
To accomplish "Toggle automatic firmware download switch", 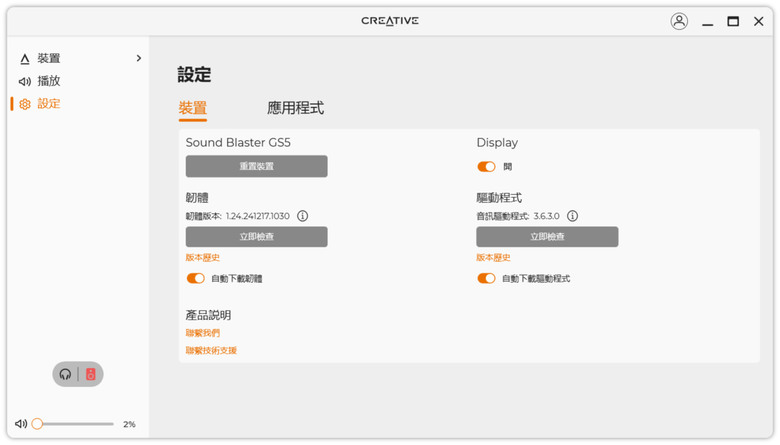I will click(195, 278).
